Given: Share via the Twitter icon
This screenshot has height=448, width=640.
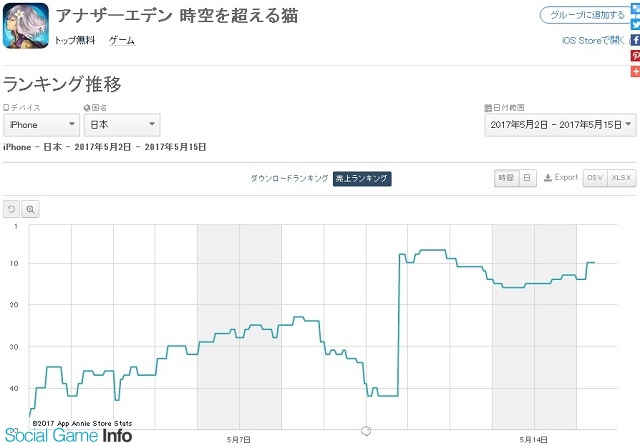Looking at the screenshot, I should pyautogui.click(x=635, y=24).
